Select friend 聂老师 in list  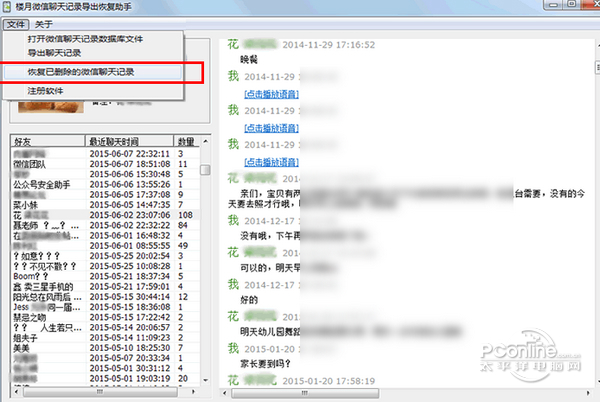coord(46,225)
